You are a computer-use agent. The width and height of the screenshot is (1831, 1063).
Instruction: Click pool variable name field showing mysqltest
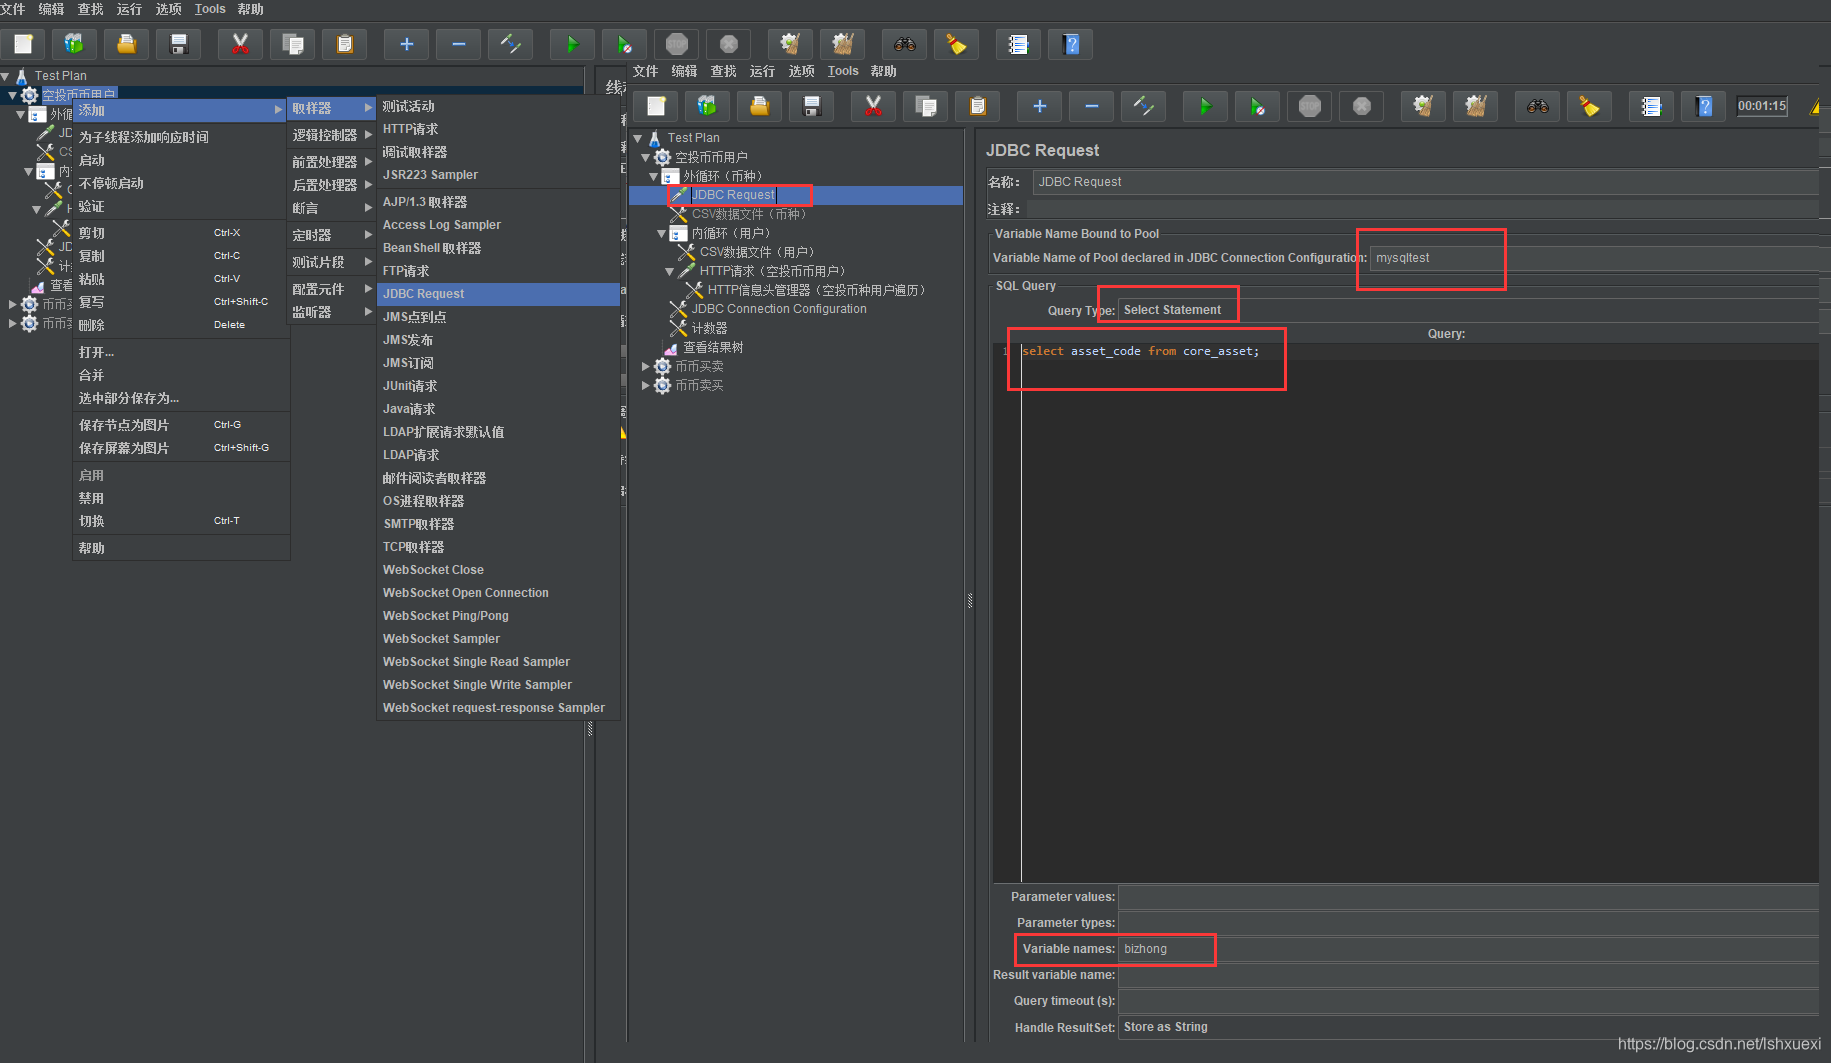point(1594,258)
